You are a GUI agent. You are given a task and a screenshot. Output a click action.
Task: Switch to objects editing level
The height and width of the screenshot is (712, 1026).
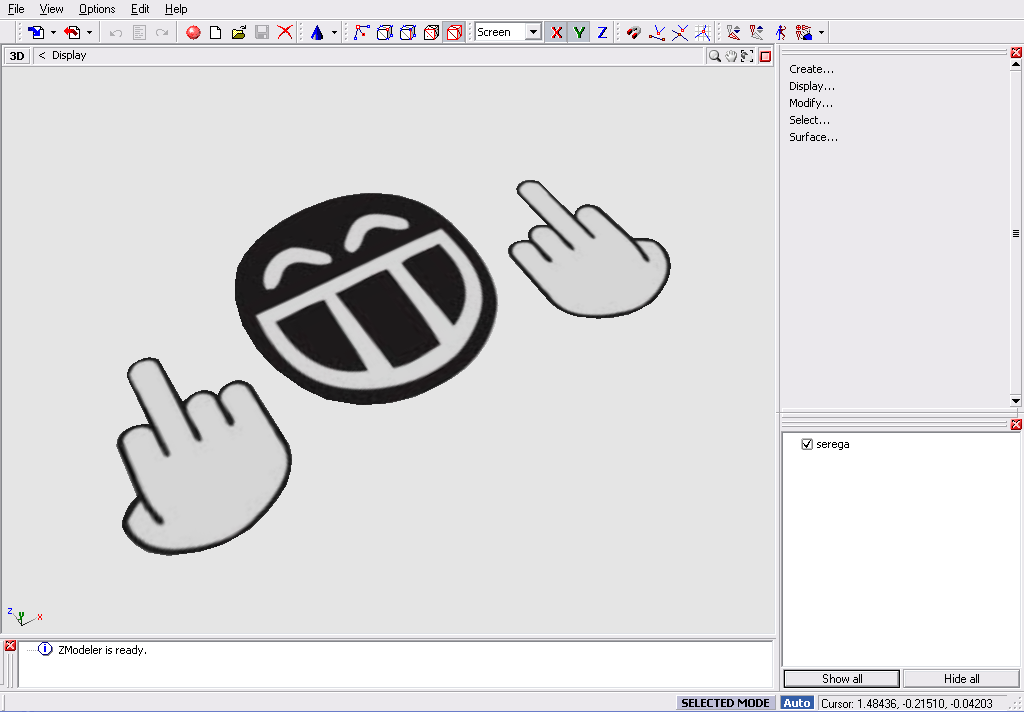pyautogui.click(x=431, y=32)
